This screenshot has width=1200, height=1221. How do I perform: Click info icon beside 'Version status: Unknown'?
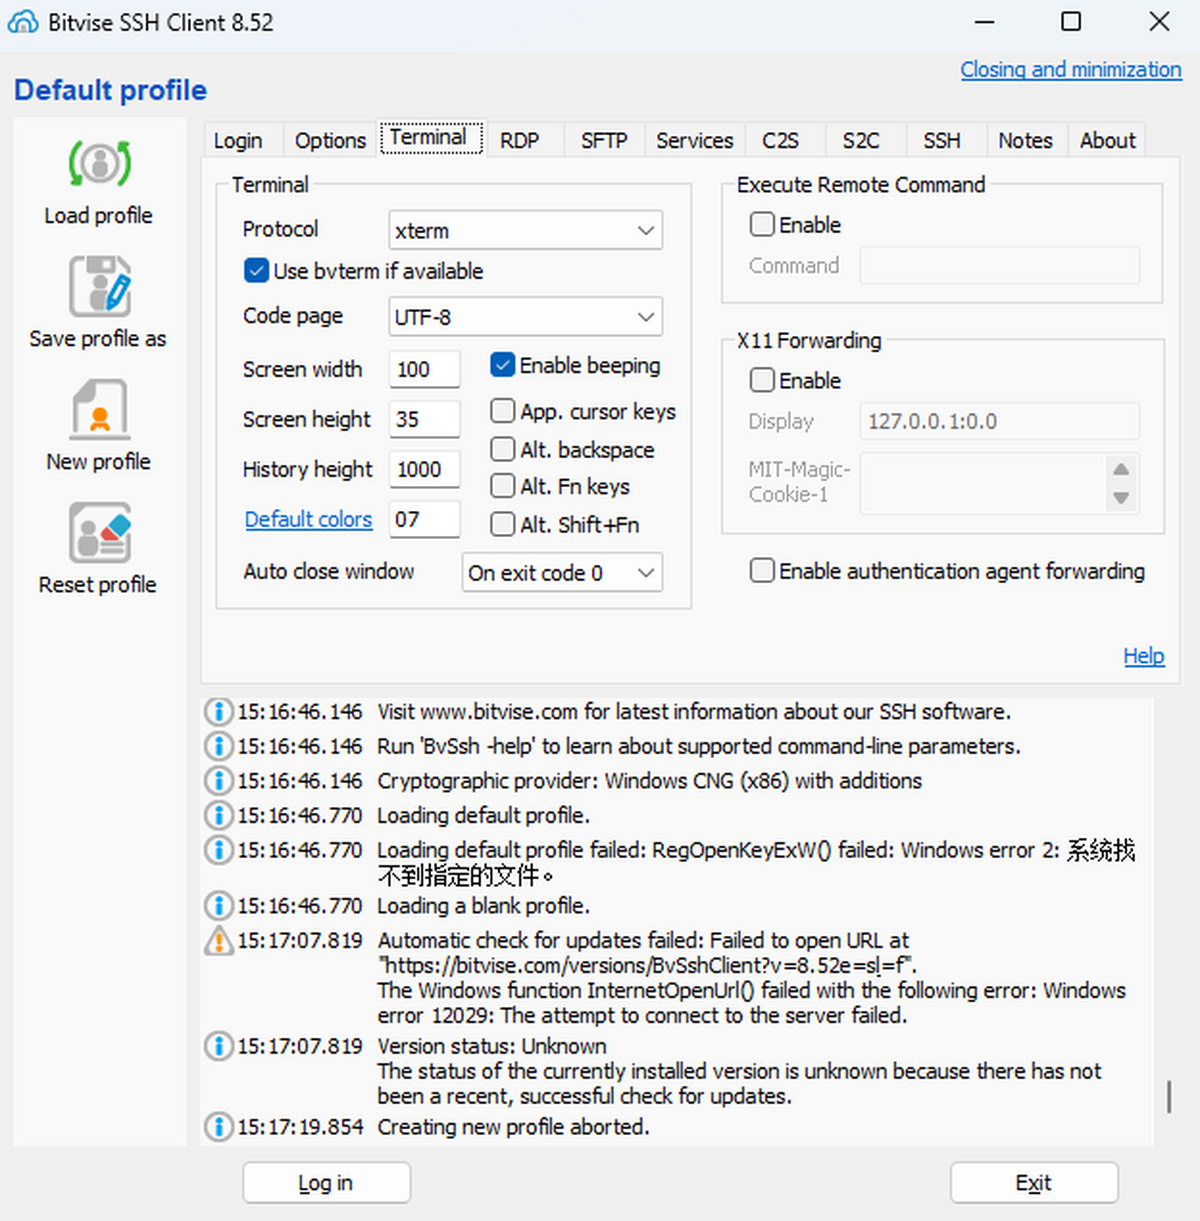[218, 1047]
